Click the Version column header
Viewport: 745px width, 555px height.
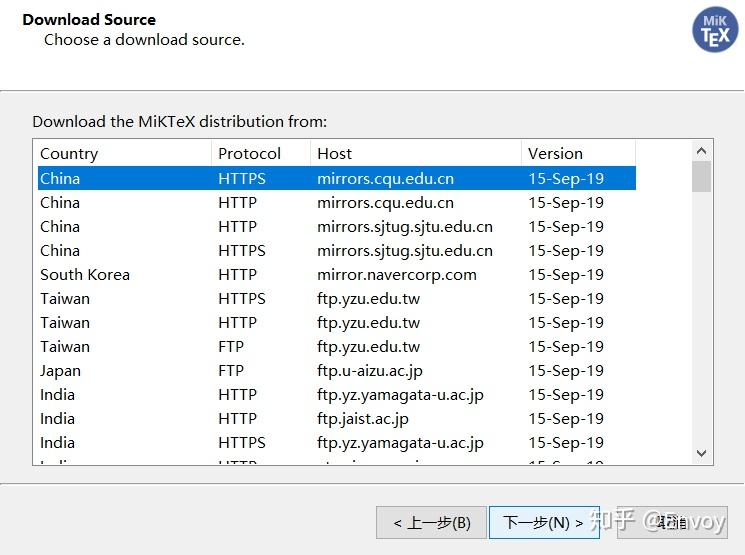coord(577,153)
